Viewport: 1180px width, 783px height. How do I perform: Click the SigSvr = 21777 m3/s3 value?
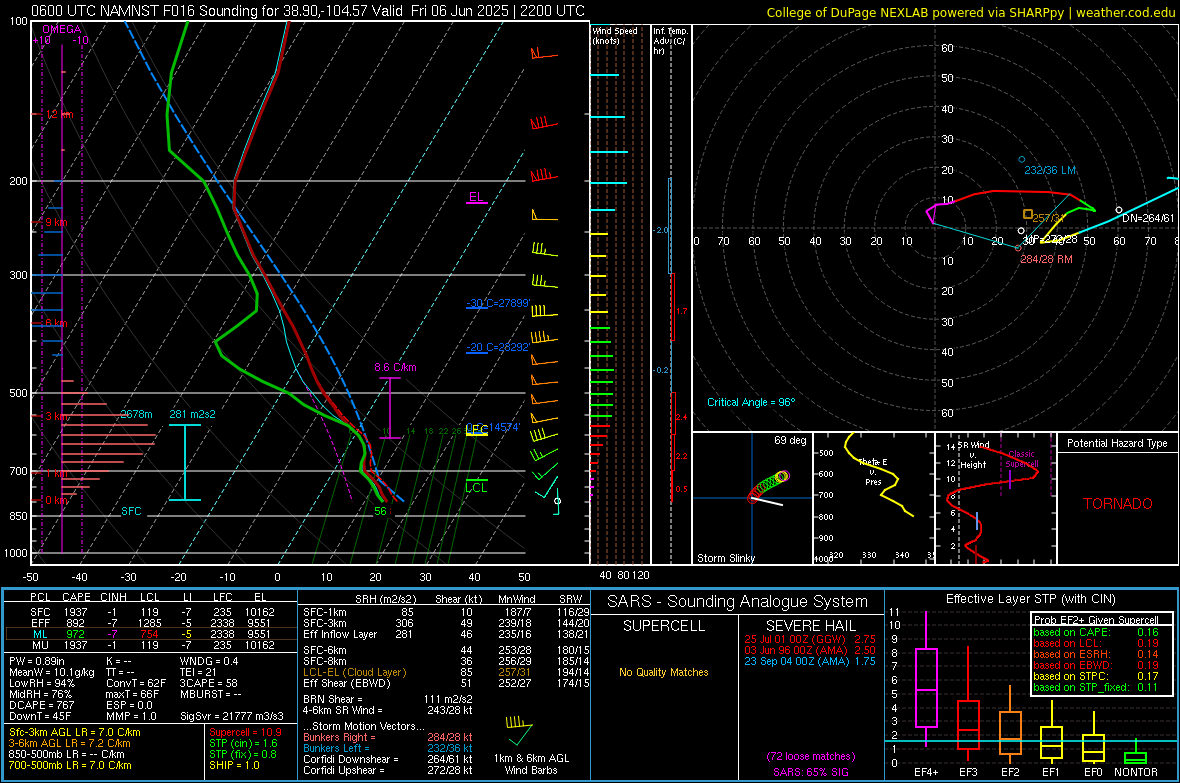pyautogui.click(x=232, y=716)
